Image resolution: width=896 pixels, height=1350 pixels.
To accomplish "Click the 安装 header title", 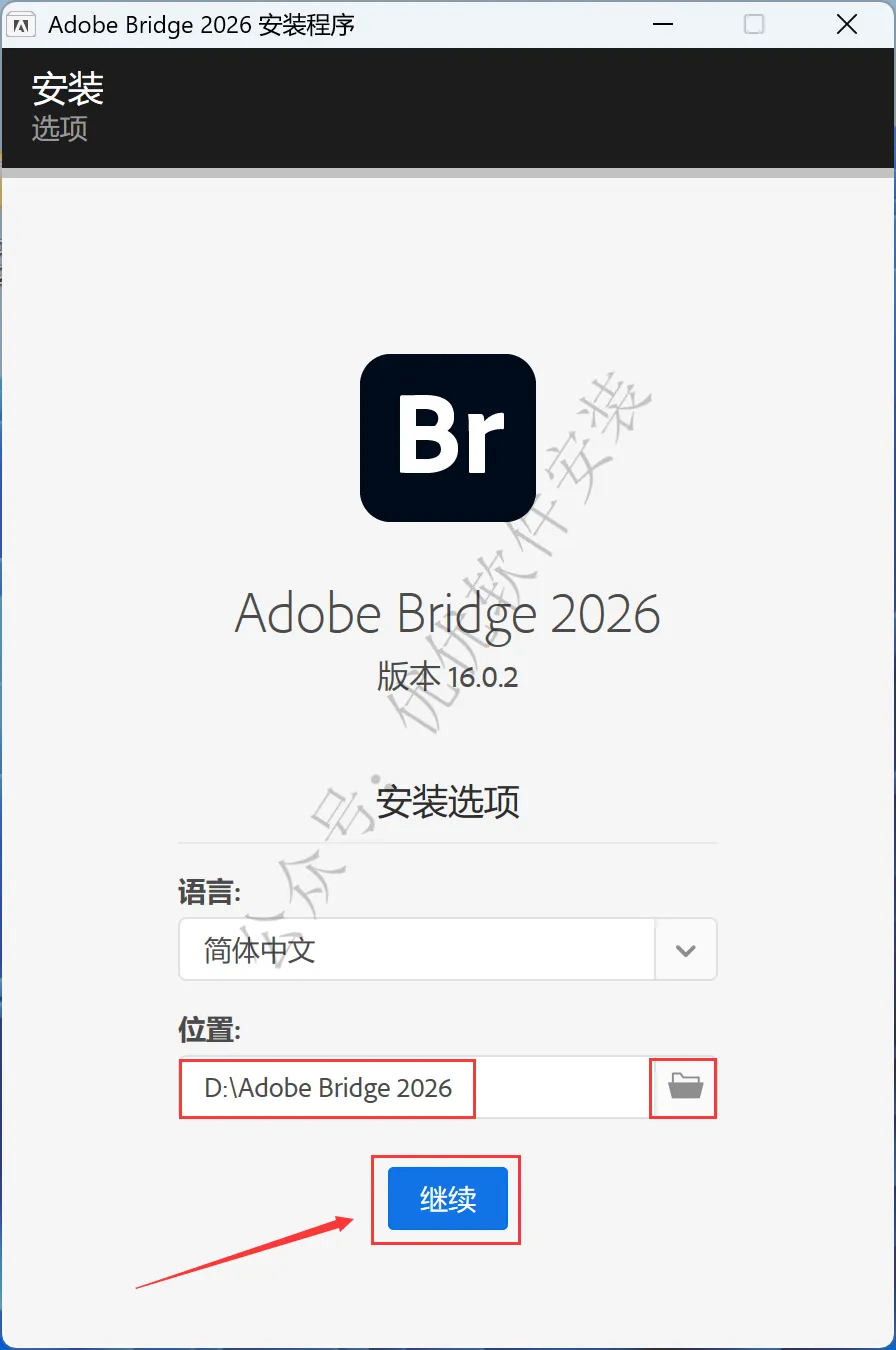I will pyautogui.click(x=68, y=89).
